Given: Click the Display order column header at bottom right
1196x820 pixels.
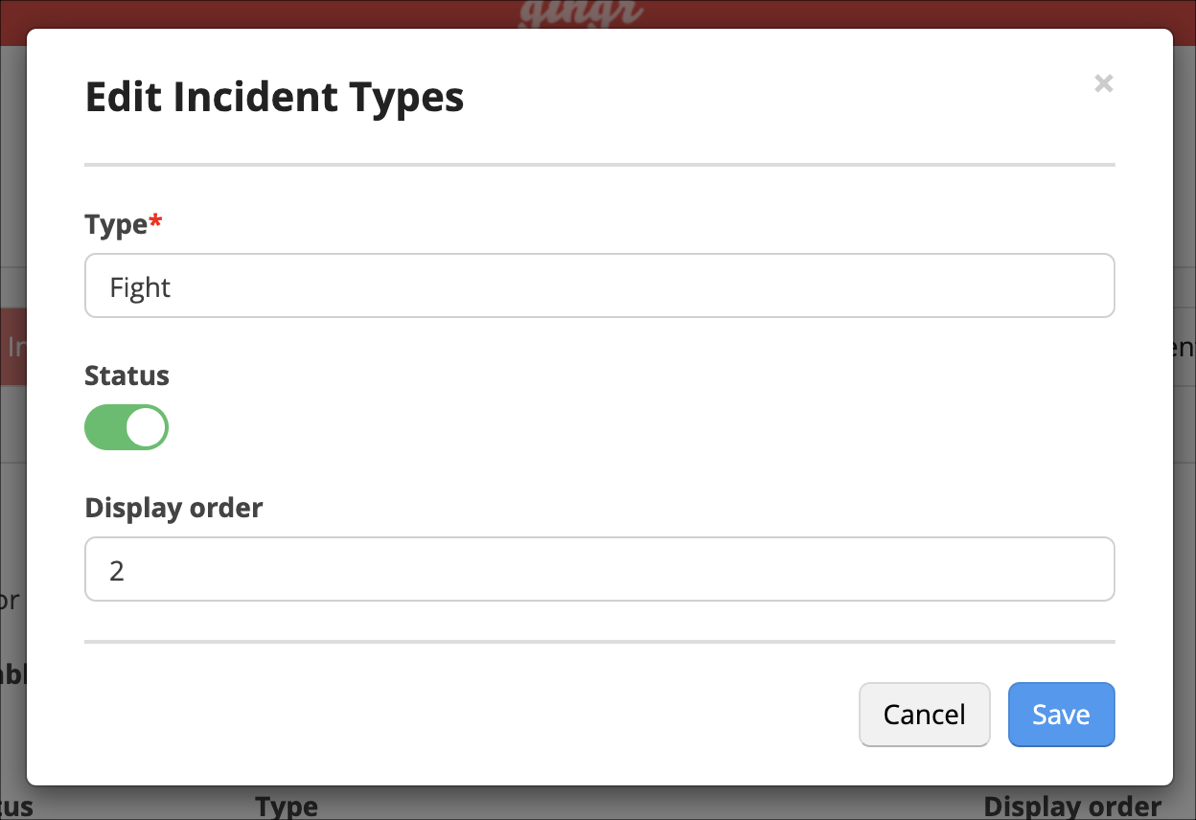Looking at the screenshot, I should [x=1071, y=806].
